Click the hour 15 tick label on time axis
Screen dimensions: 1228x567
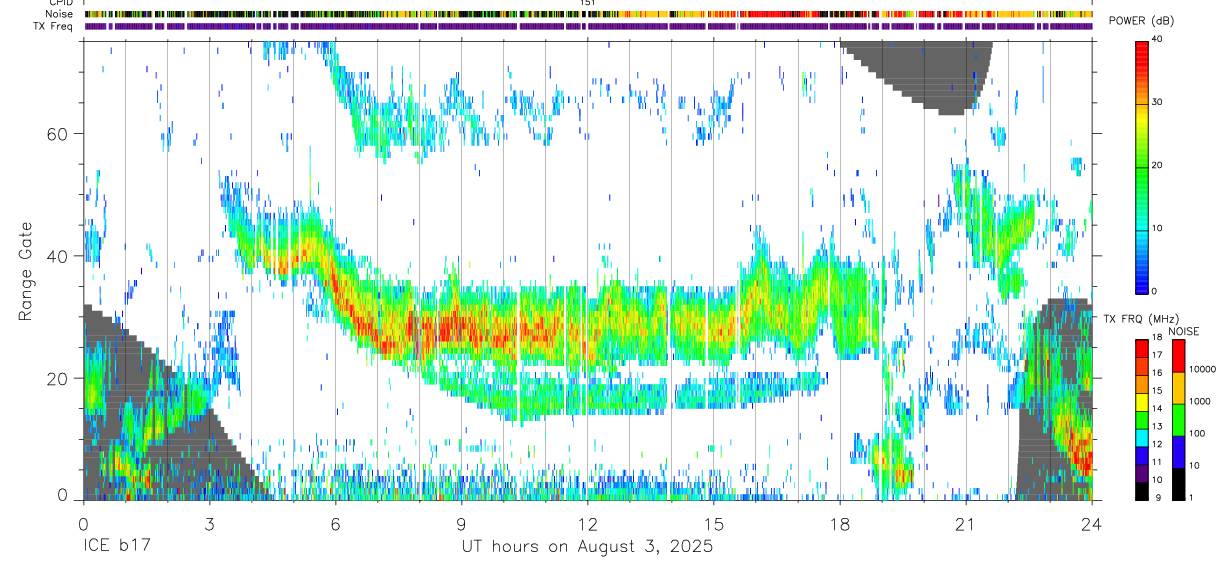[713, 523]
